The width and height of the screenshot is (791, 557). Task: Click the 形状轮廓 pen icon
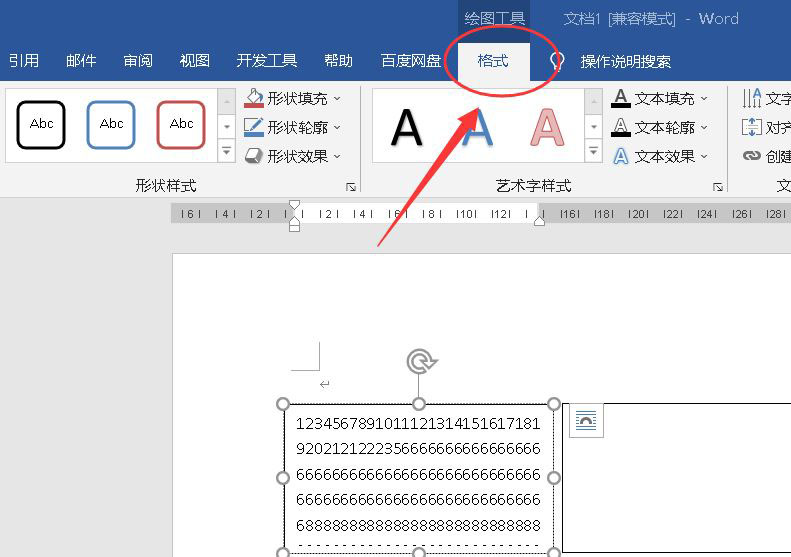254,127
